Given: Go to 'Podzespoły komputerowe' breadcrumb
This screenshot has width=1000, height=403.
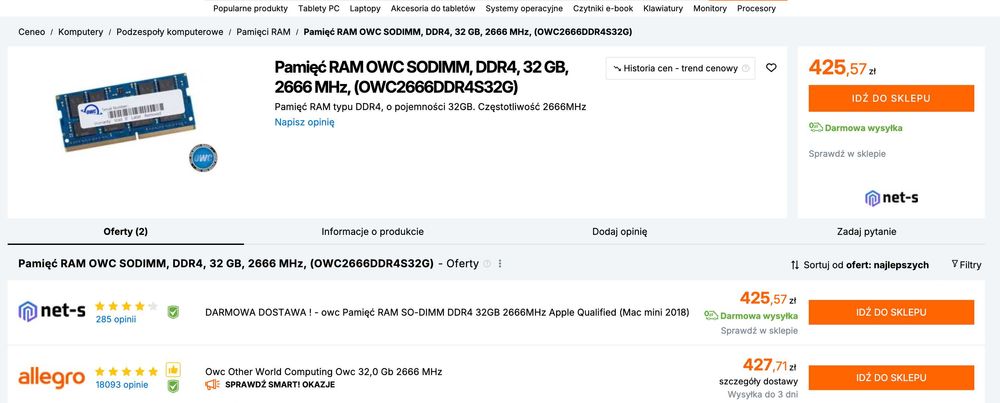Looking at the screenshot, I should click(170, 31).
